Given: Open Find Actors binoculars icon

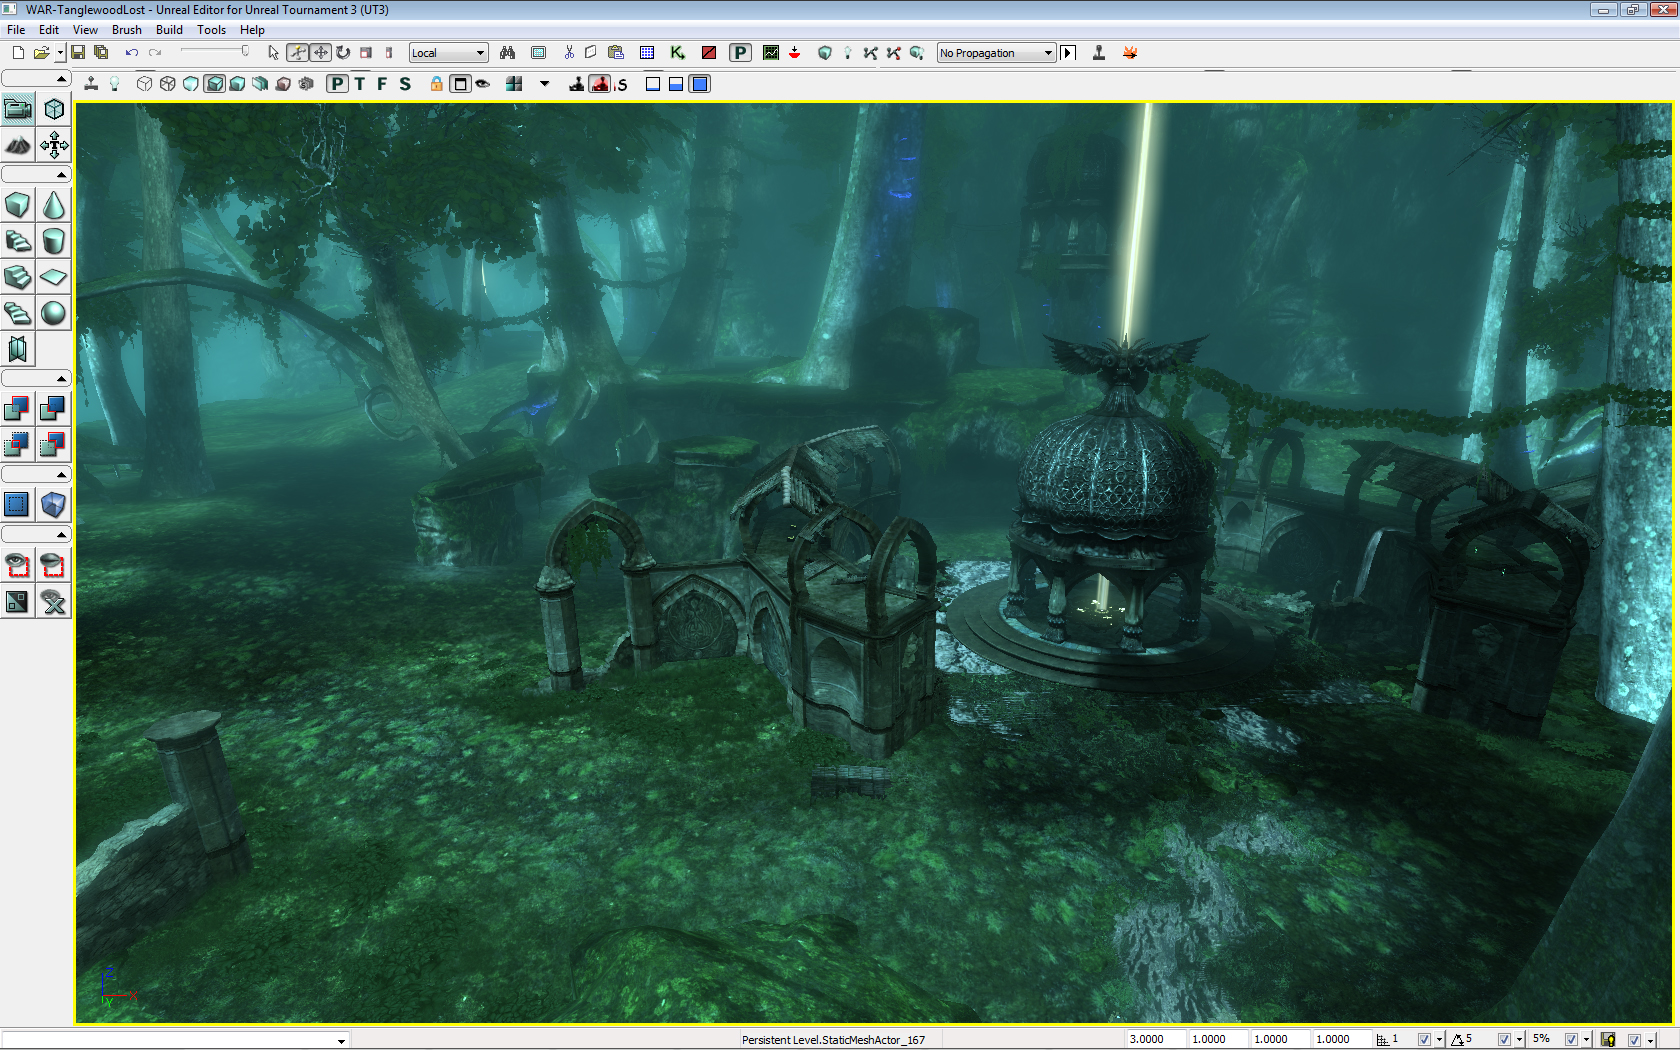Looking at the screenshot, I should tap(507, 53).
